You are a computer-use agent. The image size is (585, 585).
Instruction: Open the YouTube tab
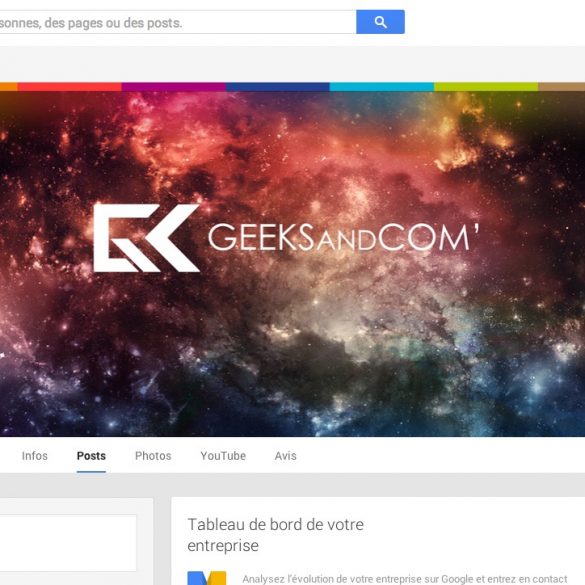[223, 456]
